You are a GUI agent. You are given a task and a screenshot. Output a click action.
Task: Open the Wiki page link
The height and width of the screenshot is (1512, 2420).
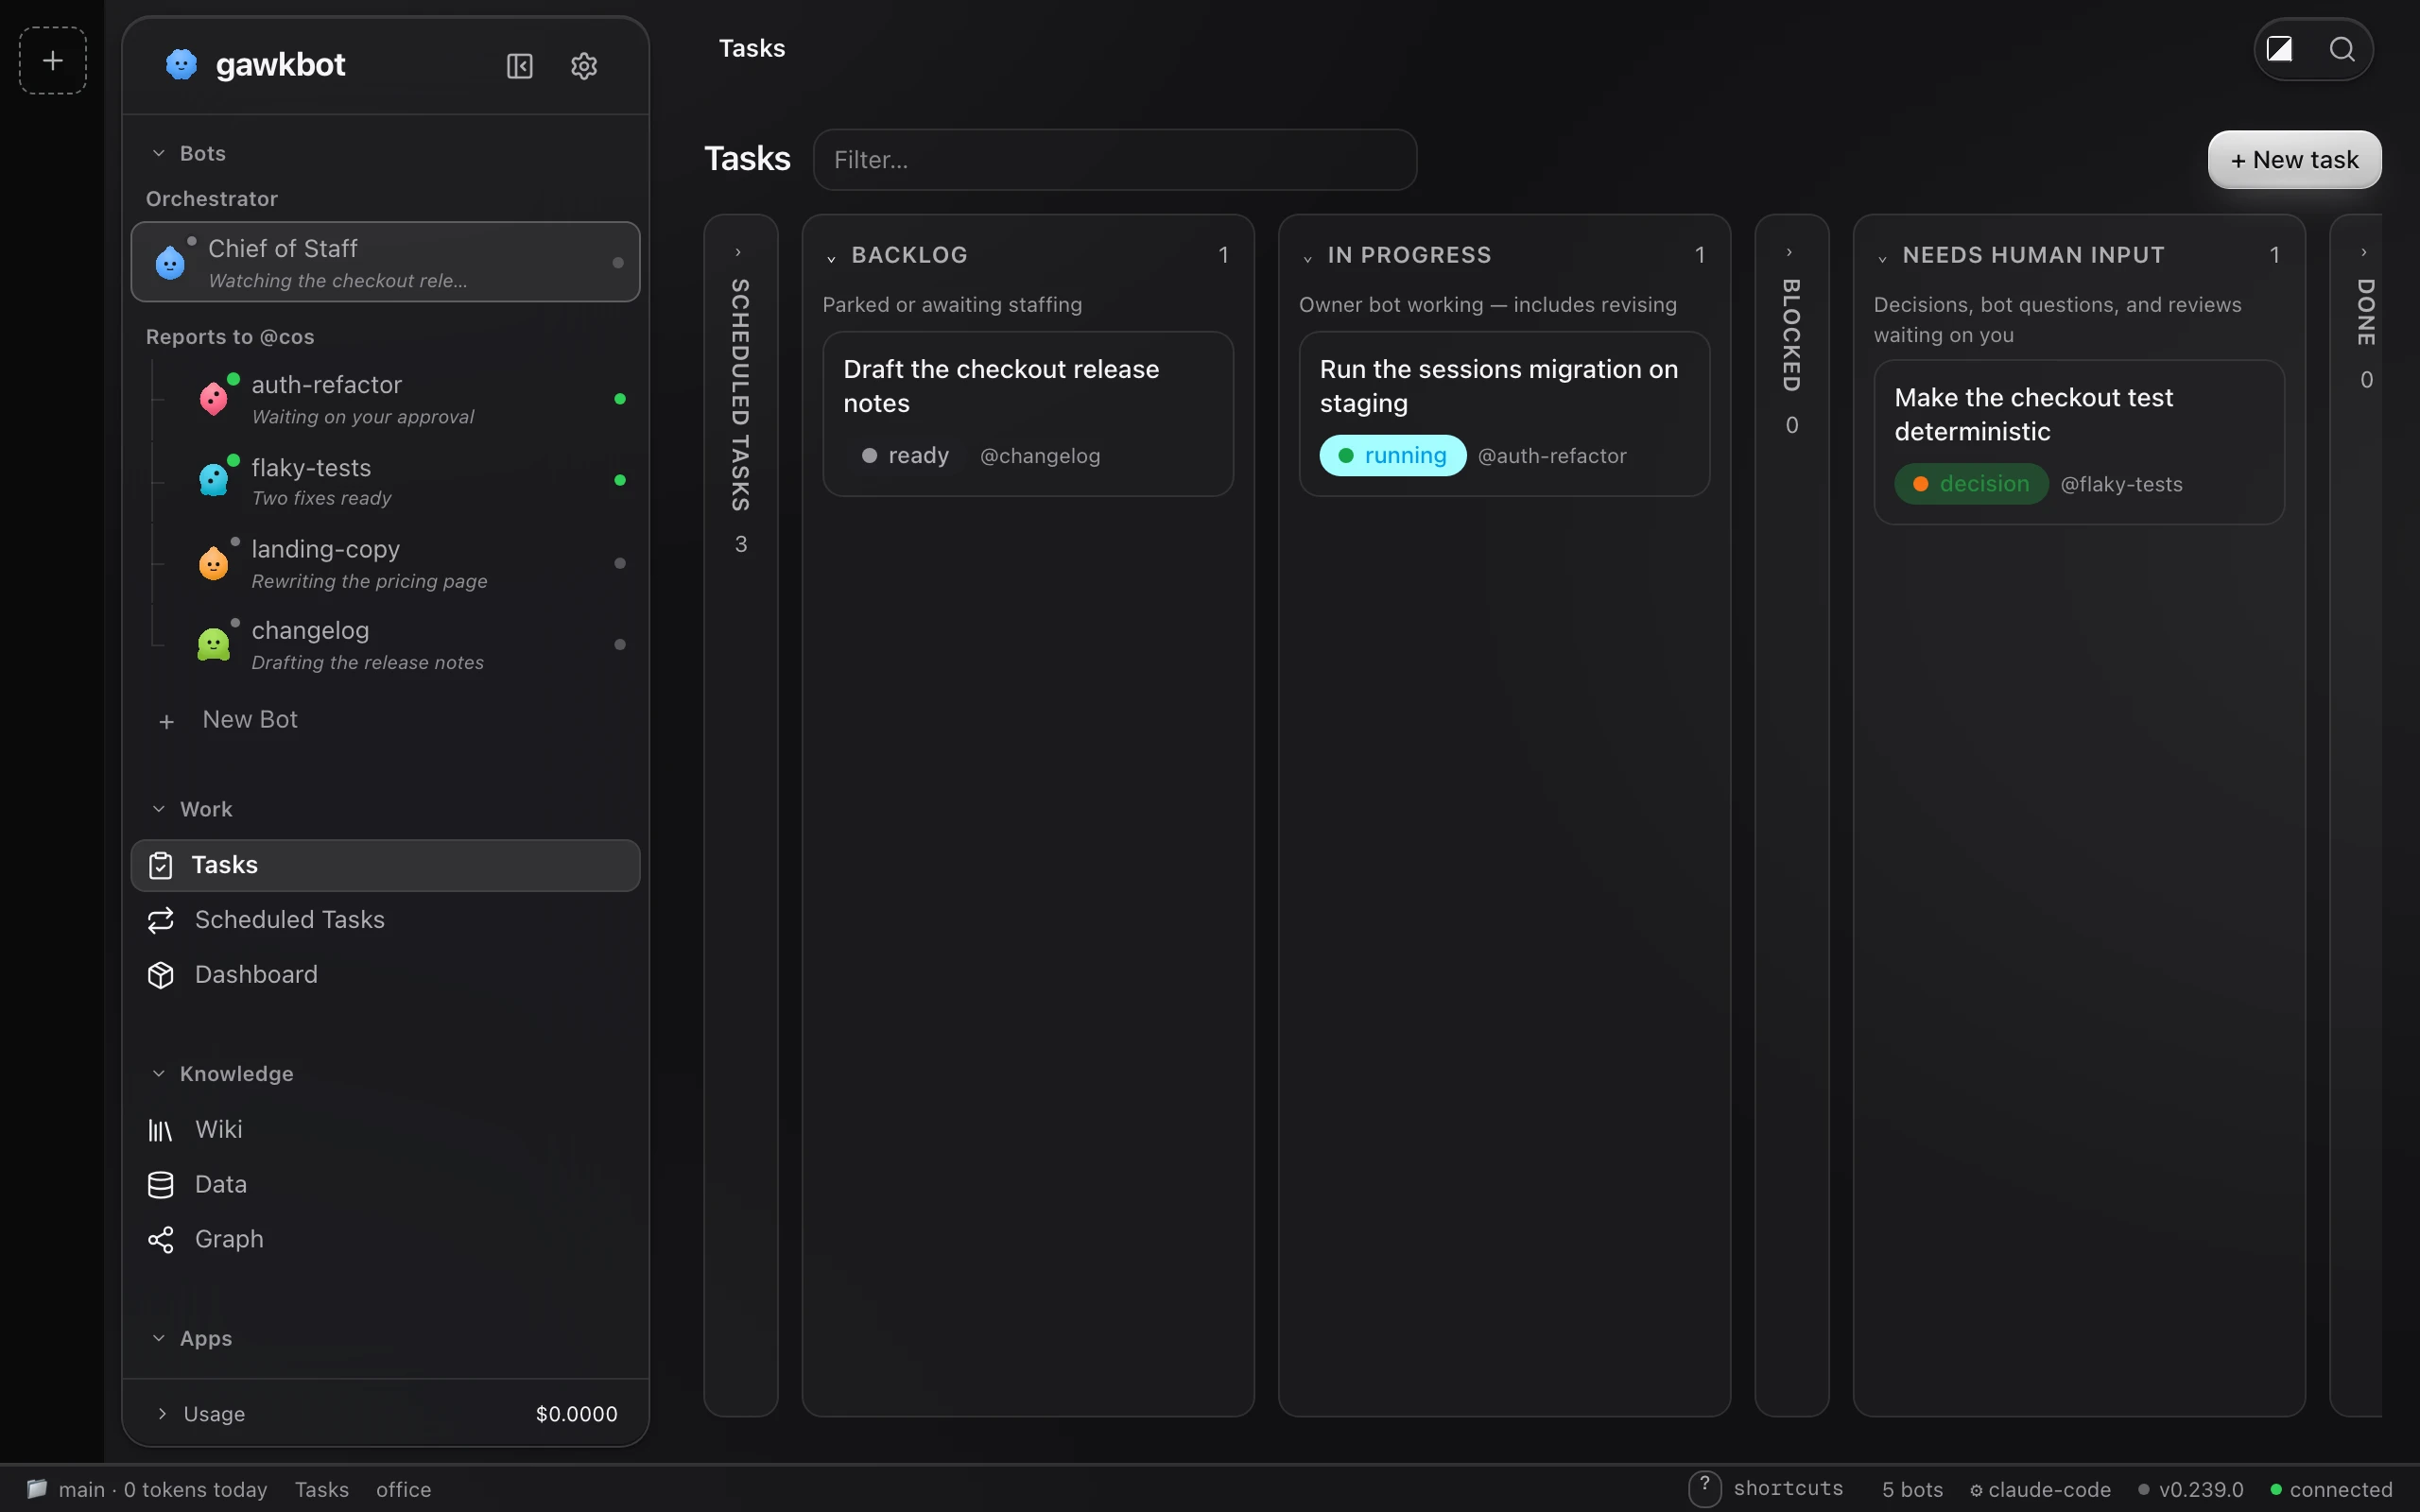(386, 1130)
